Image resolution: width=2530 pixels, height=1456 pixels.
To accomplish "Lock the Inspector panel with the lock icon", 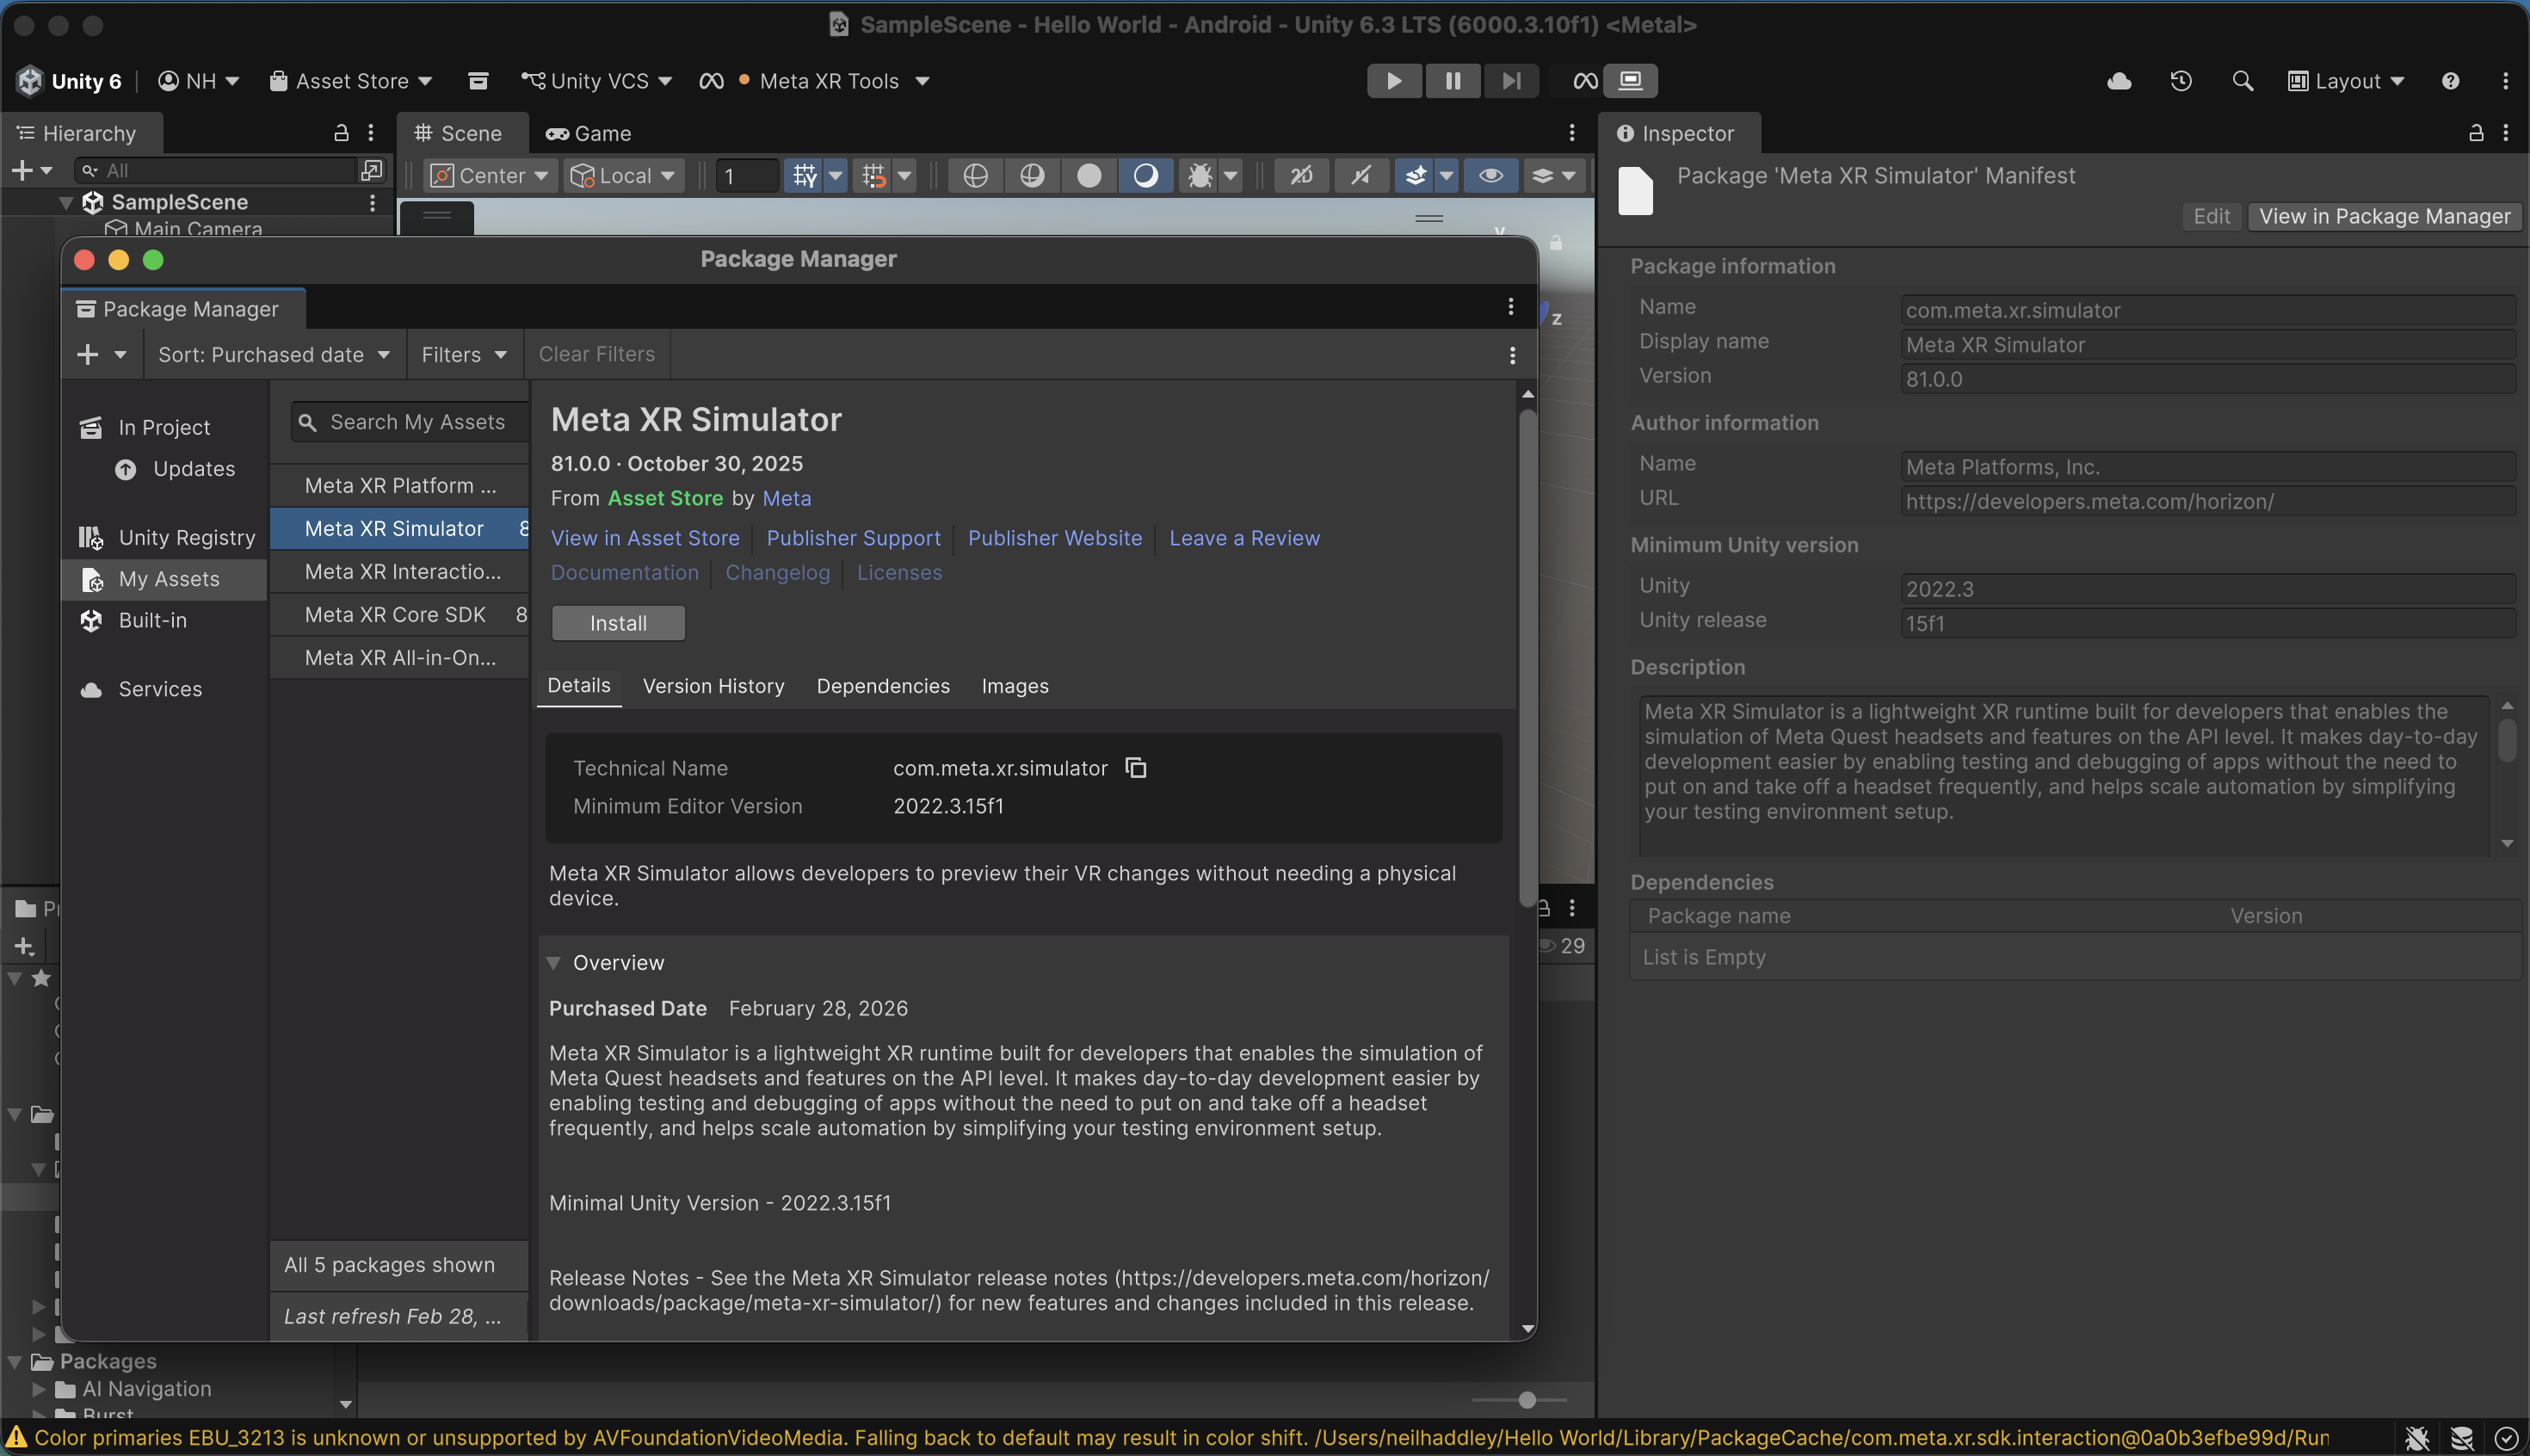I will pyautogui.click(x=2476, y=133).
